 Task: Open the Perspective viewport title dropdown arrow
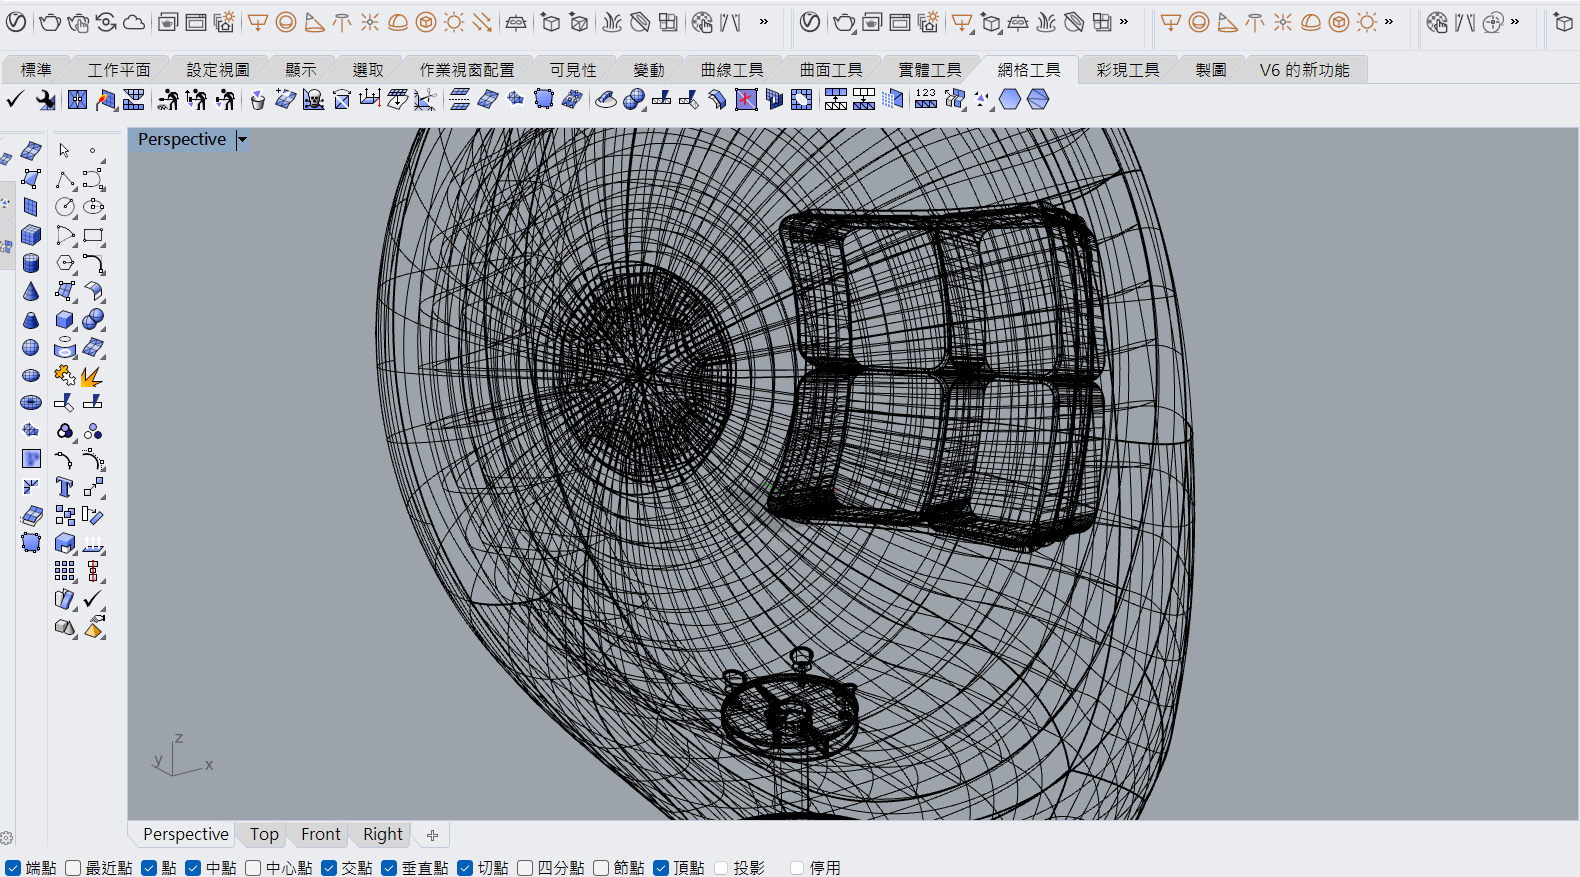pos(242,140)
